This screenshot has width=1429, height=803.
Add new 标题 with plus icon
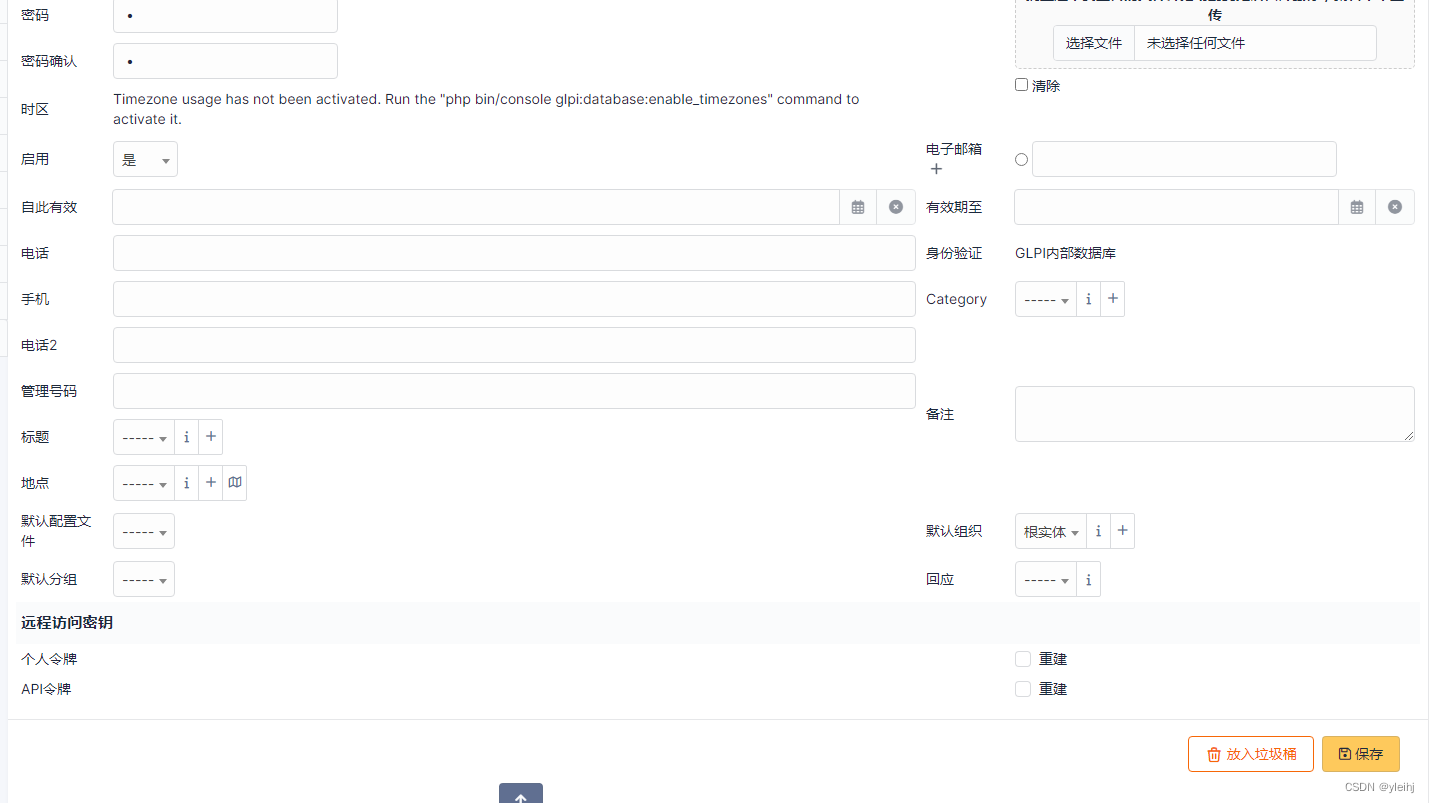click(x=211, y=437)
